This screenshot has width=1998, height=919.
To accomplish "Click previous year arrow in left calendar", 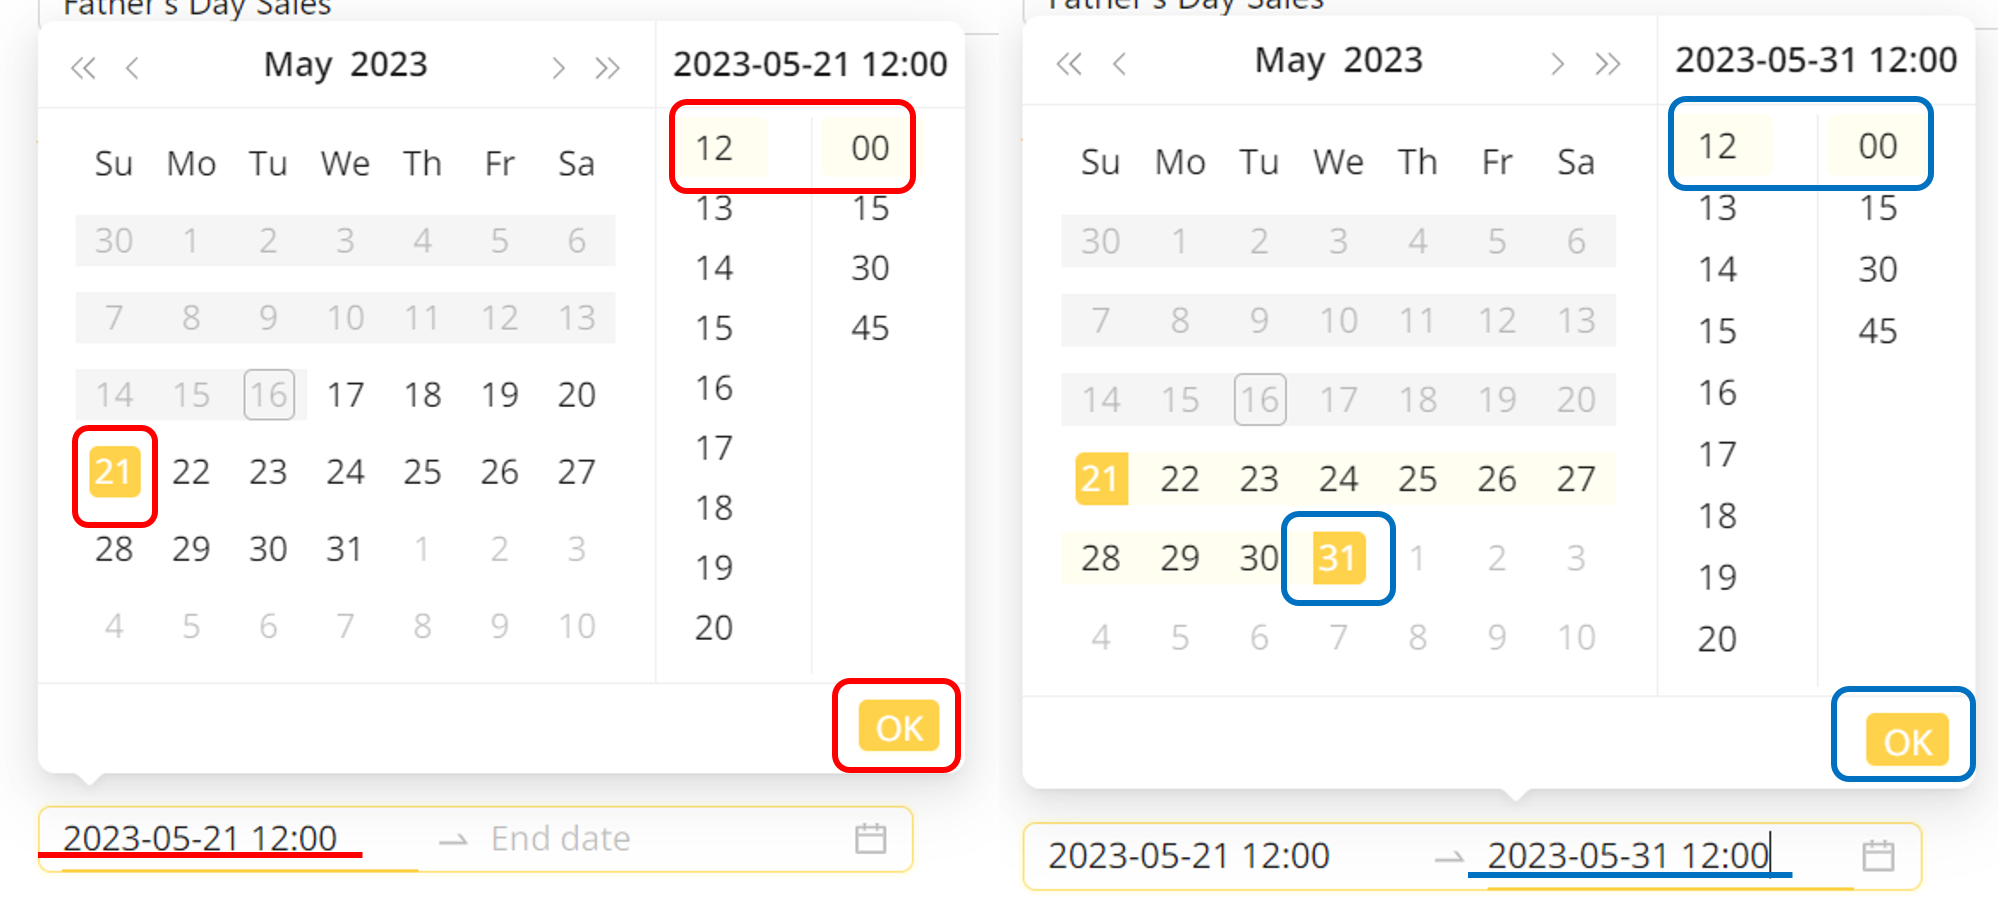I will coord(83,68).
